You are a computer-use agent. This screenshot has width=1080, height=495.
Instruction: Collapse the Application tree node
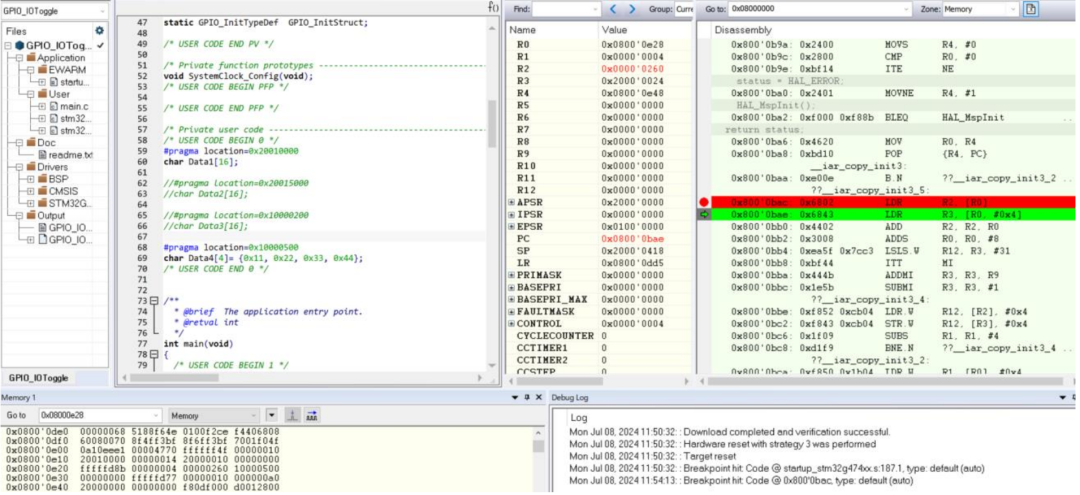19,58
